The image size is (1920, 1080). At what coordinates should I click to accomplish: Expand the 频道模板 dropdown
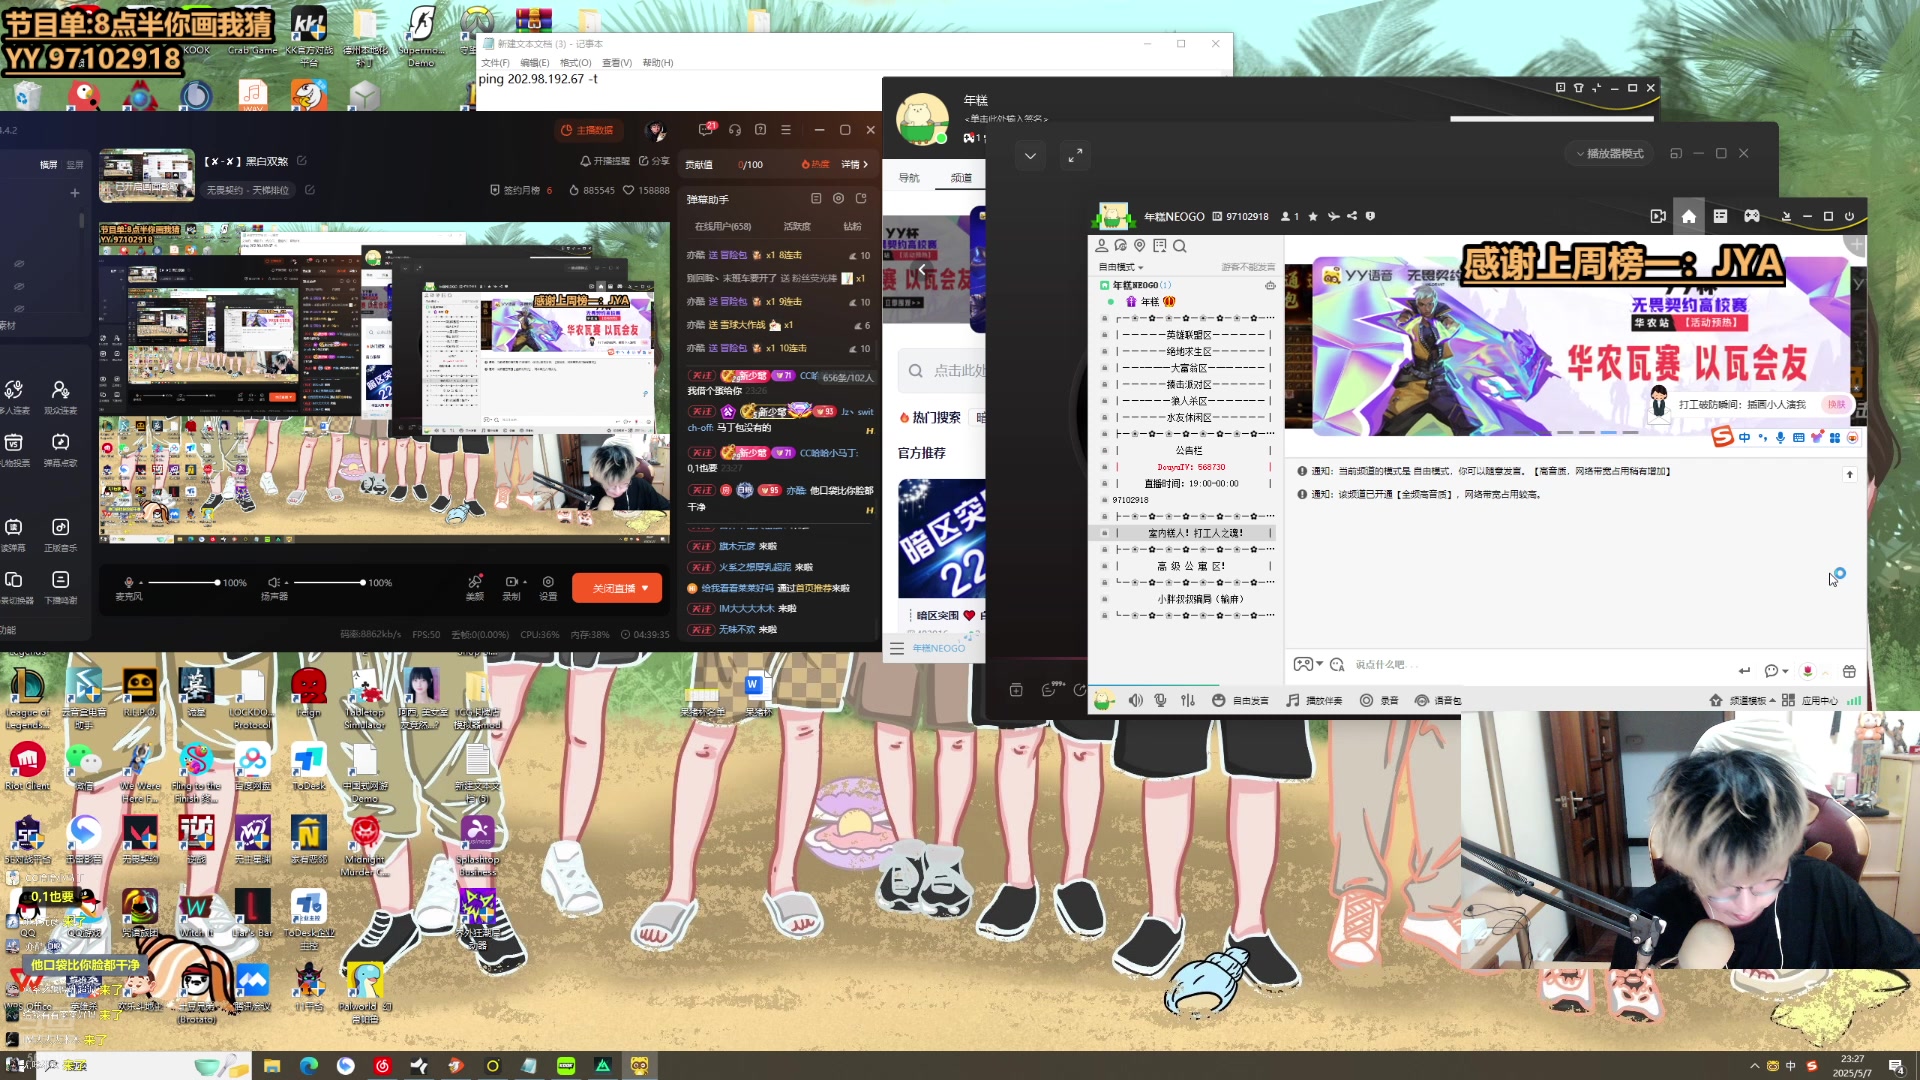(x=1744, y=701)
